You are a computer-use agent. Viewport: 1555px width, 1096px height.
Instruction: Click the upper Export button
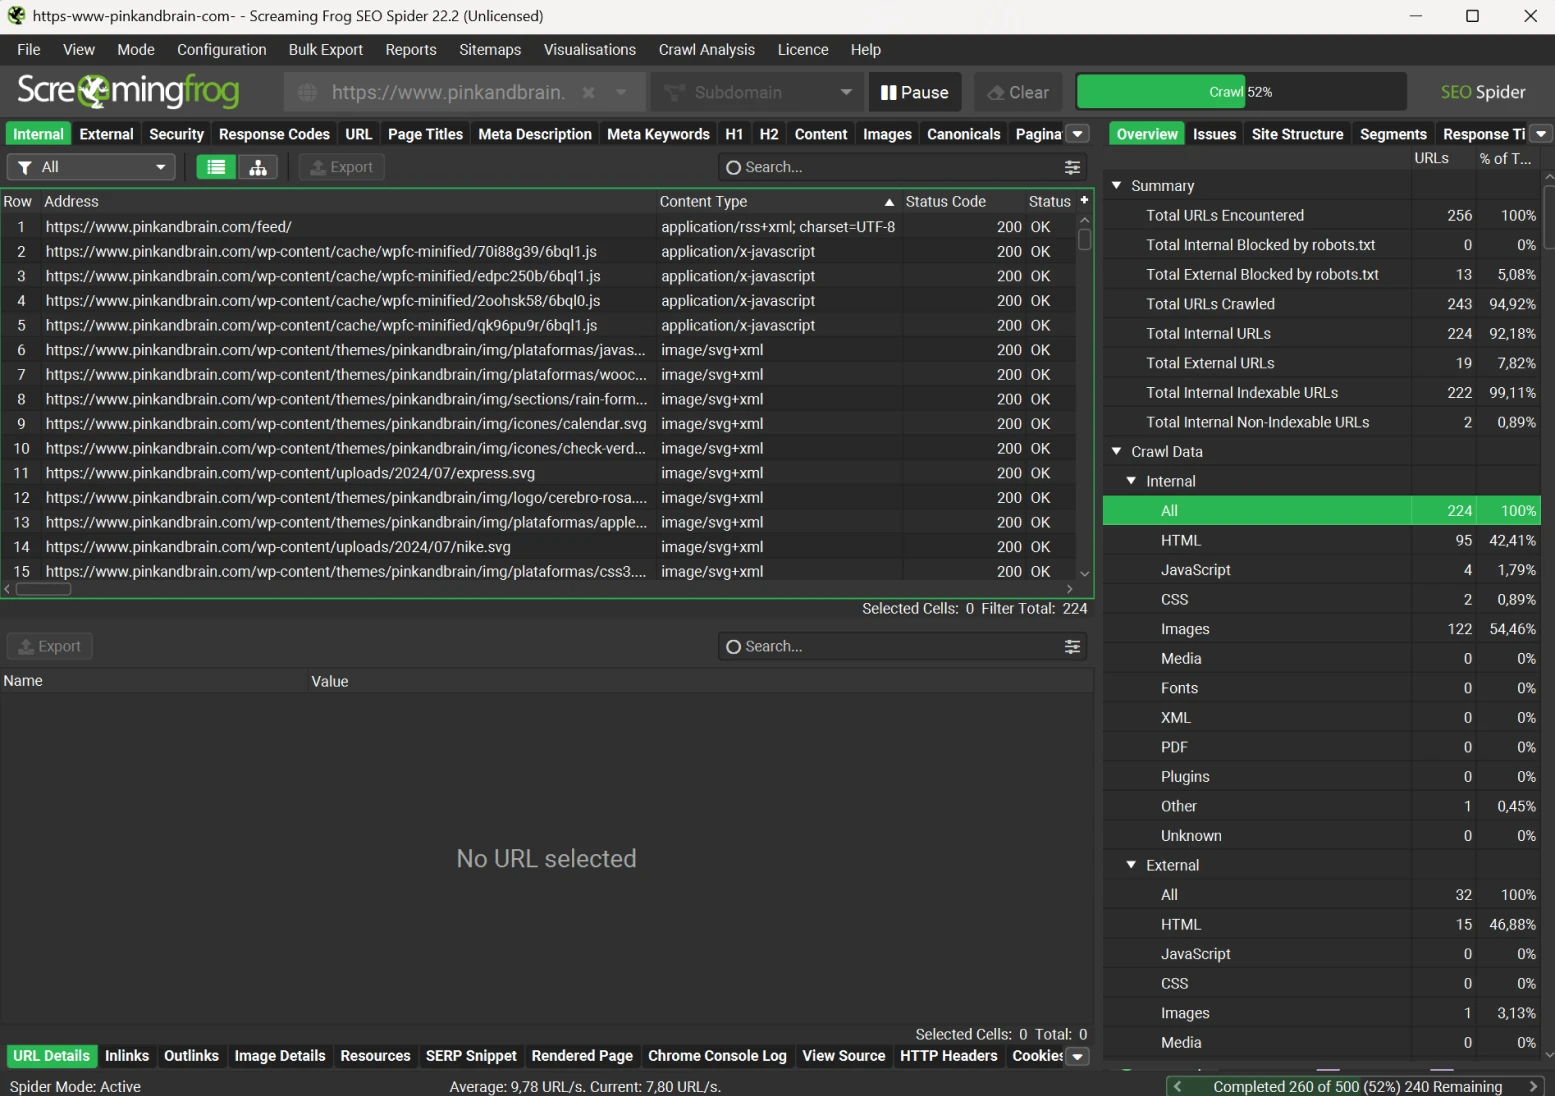[x=342, y=167]
